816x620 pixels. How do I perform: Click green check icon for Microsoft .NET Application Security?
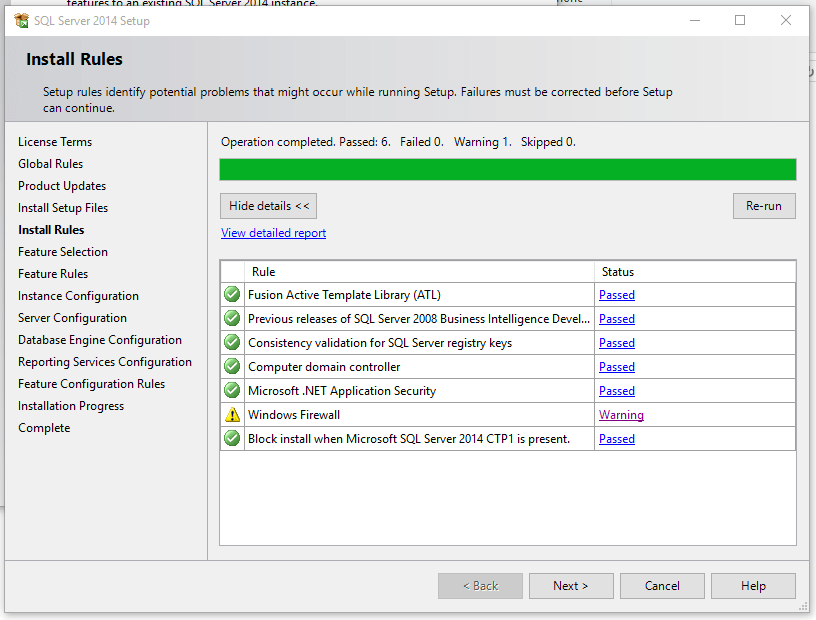coord(232,390)
